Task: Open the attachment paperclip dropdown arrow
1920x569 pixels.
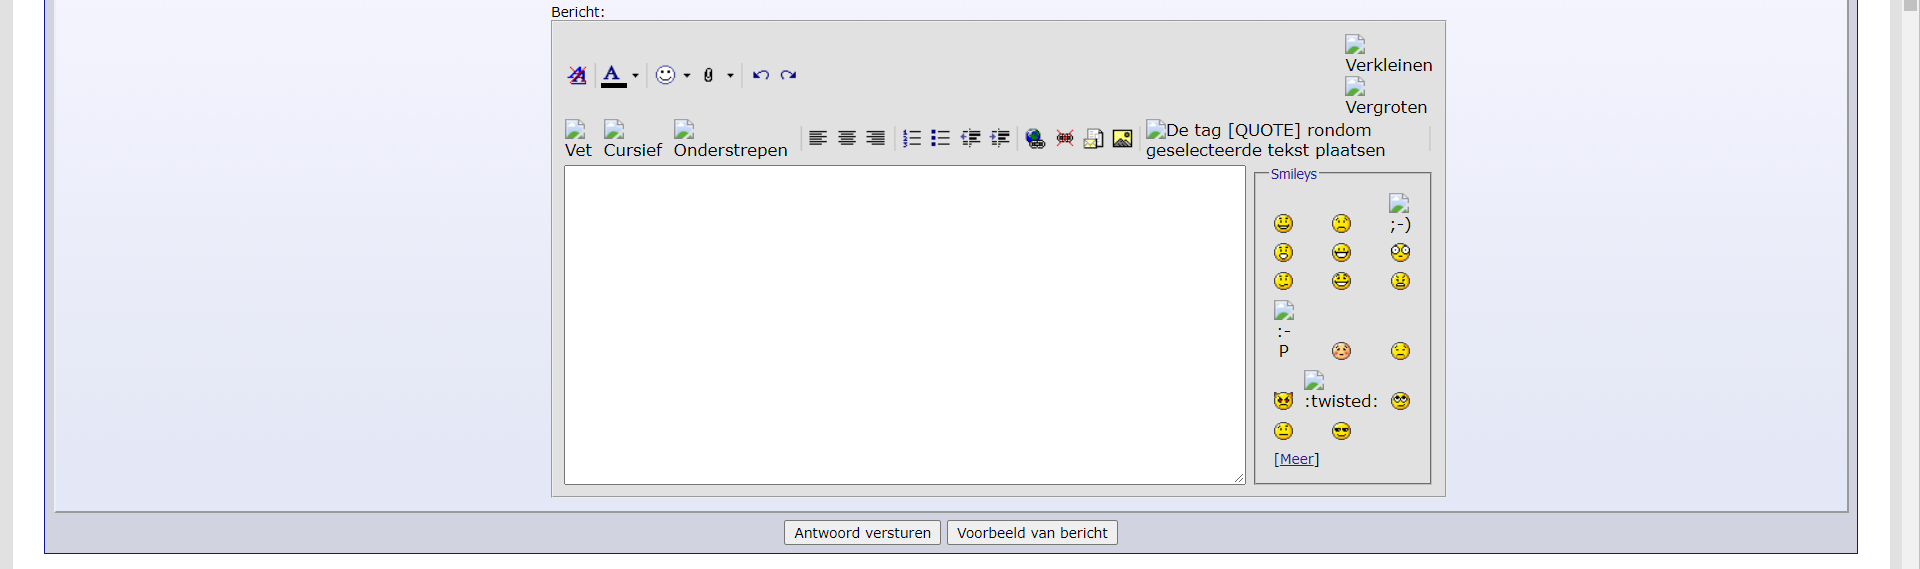Action: tap(730, 76)
